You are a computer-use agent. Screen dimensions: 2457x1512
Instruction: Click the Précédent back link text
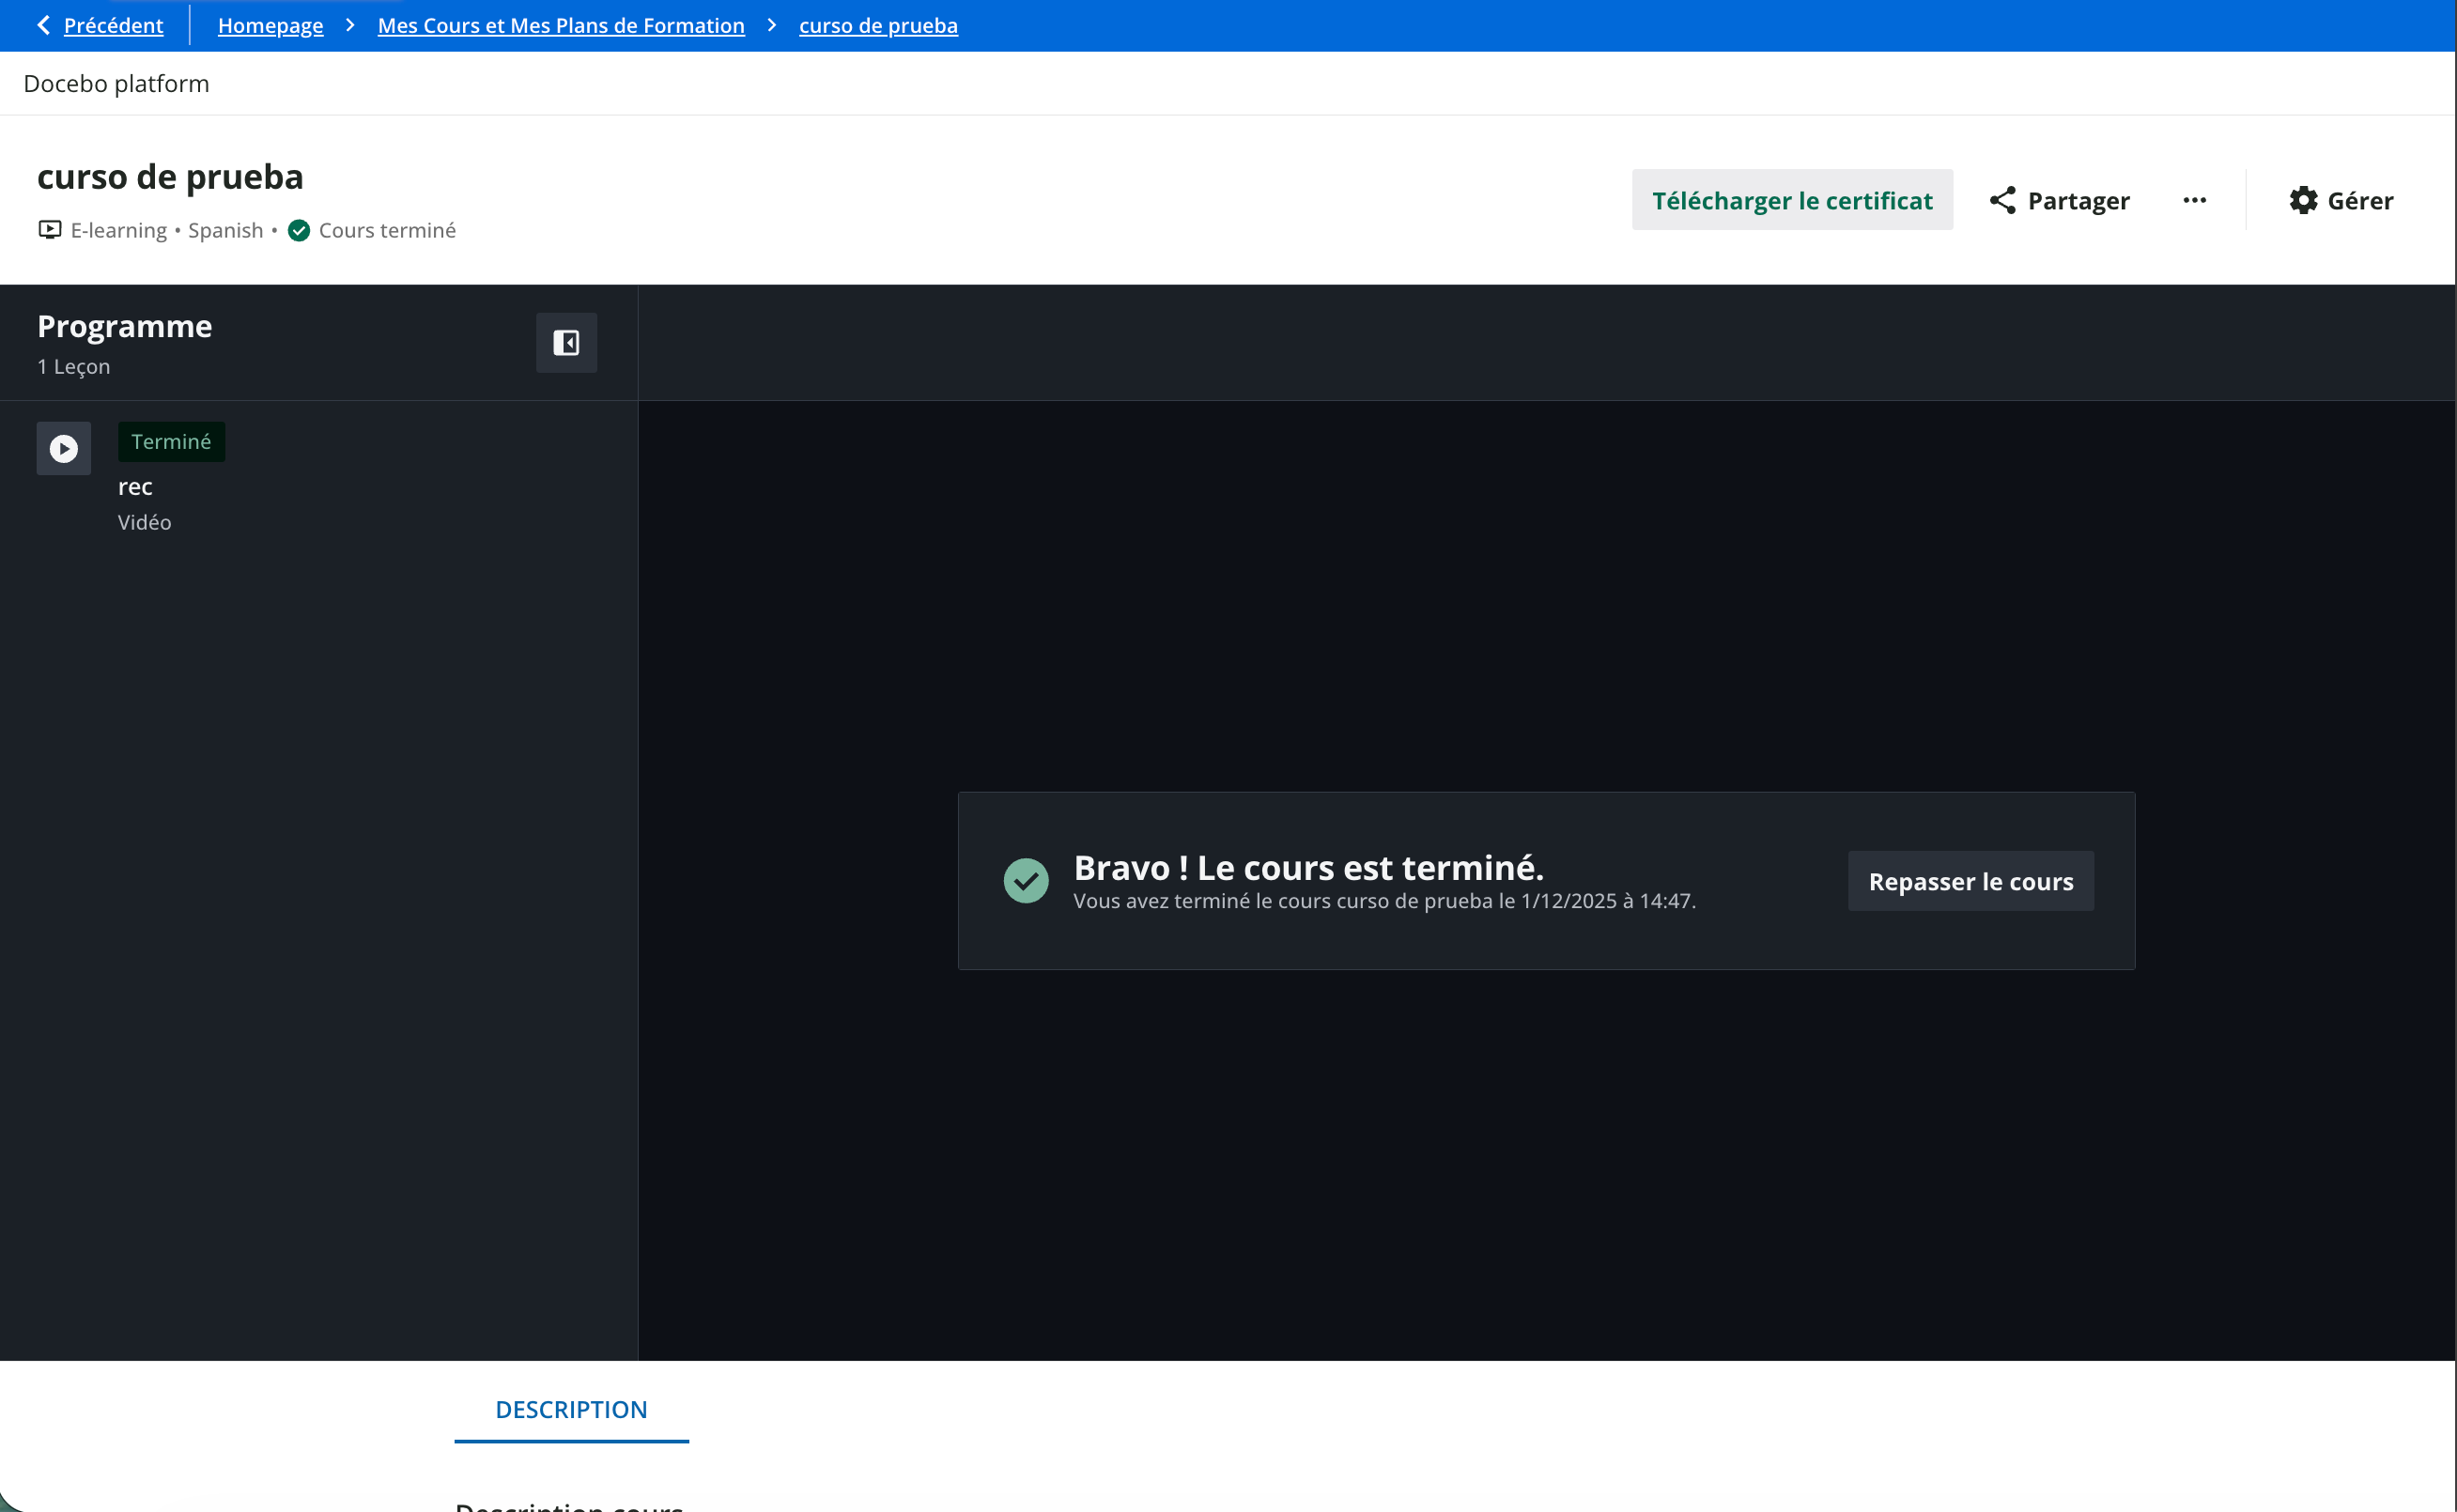[x=113, y=25]
